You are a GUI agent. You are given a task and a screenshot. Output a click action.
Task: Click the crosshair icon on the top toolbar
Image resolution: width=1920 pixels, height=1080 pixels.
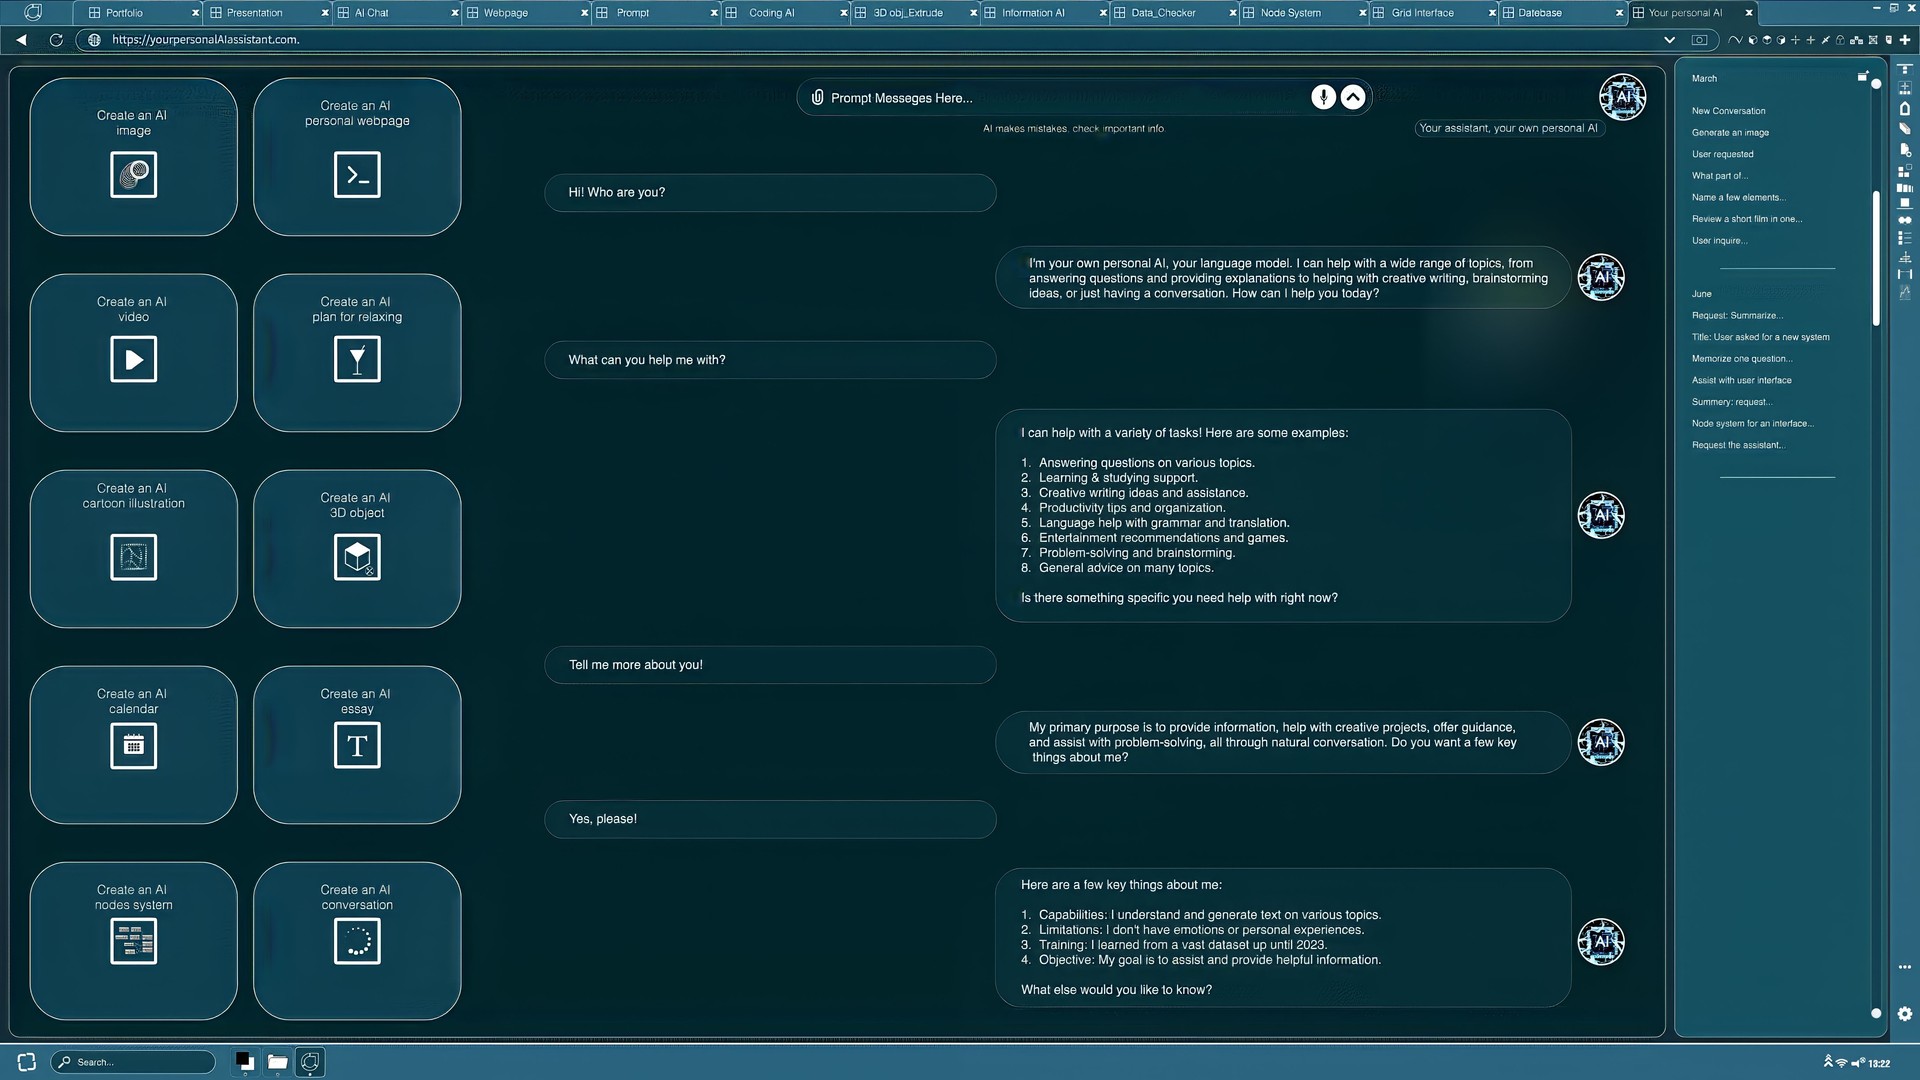click(x=1795, y=40)
